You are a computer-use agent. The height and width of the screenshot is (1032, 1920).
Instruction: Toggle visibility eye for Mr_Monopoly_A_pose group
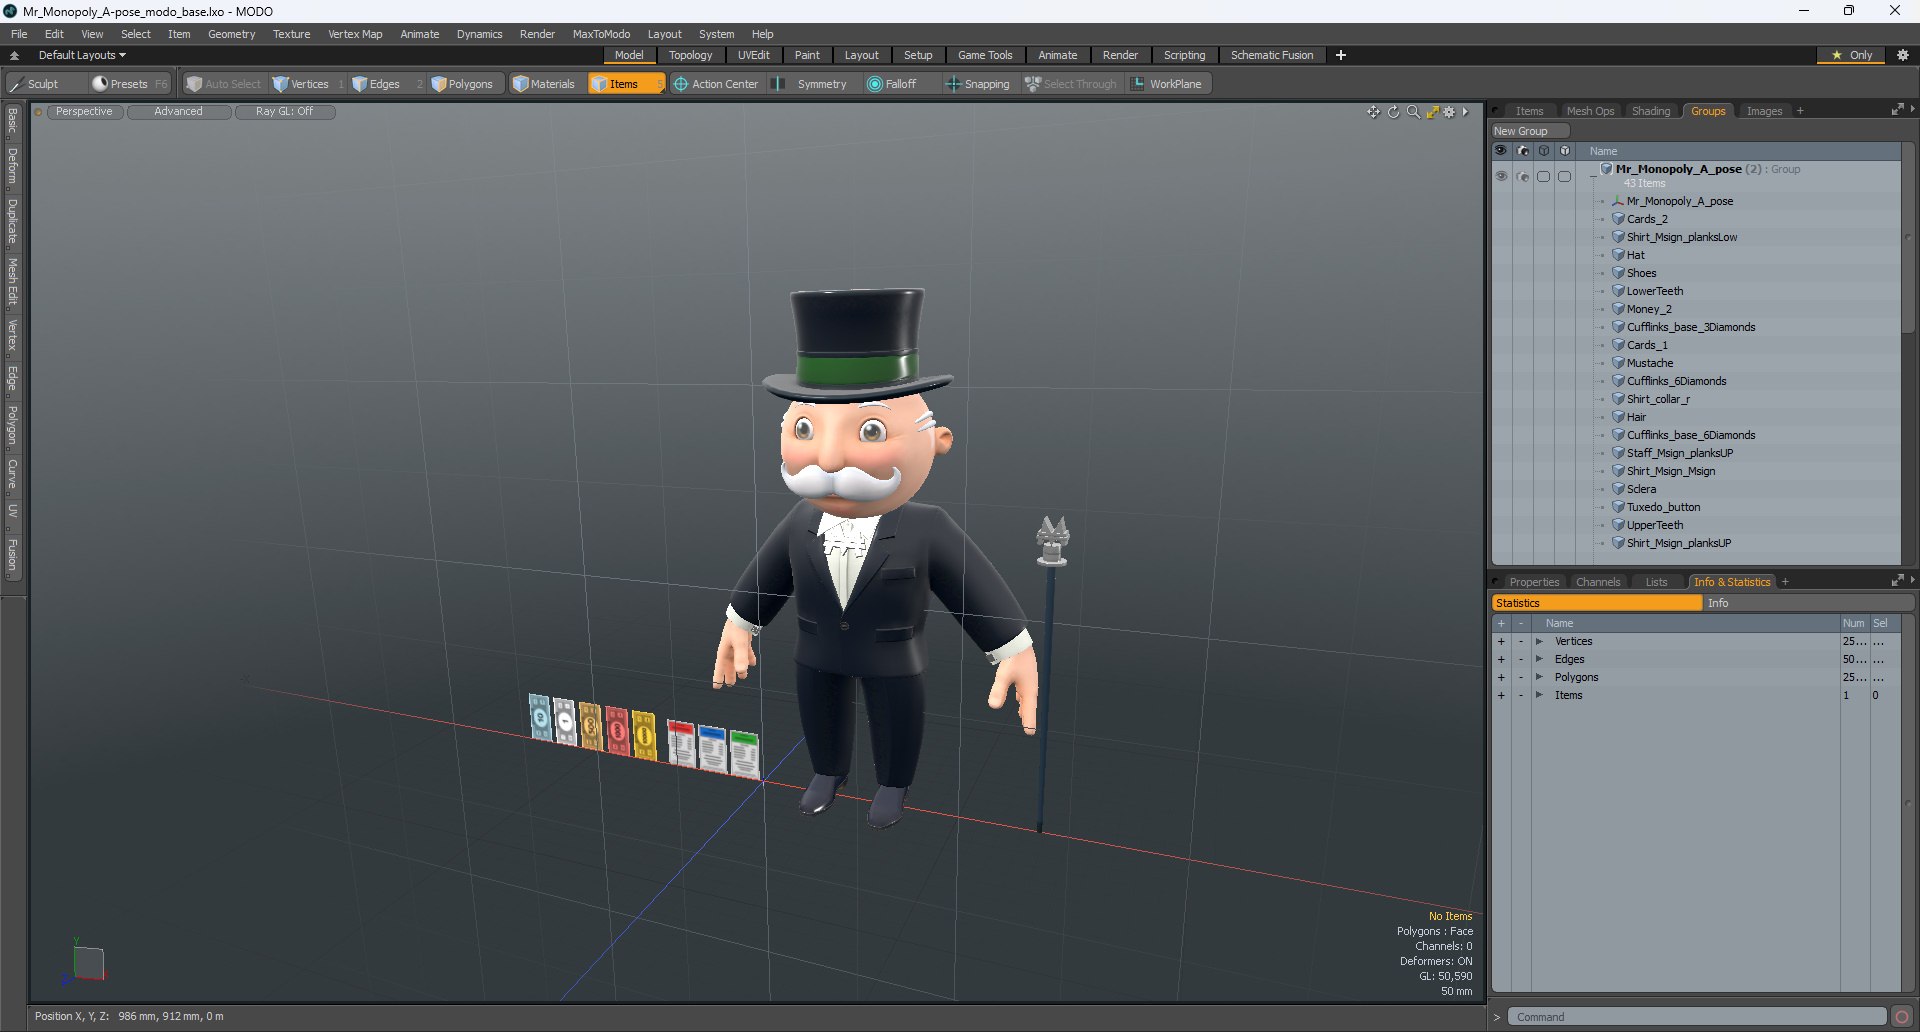pyautogui.click(x=1501, y=176)
